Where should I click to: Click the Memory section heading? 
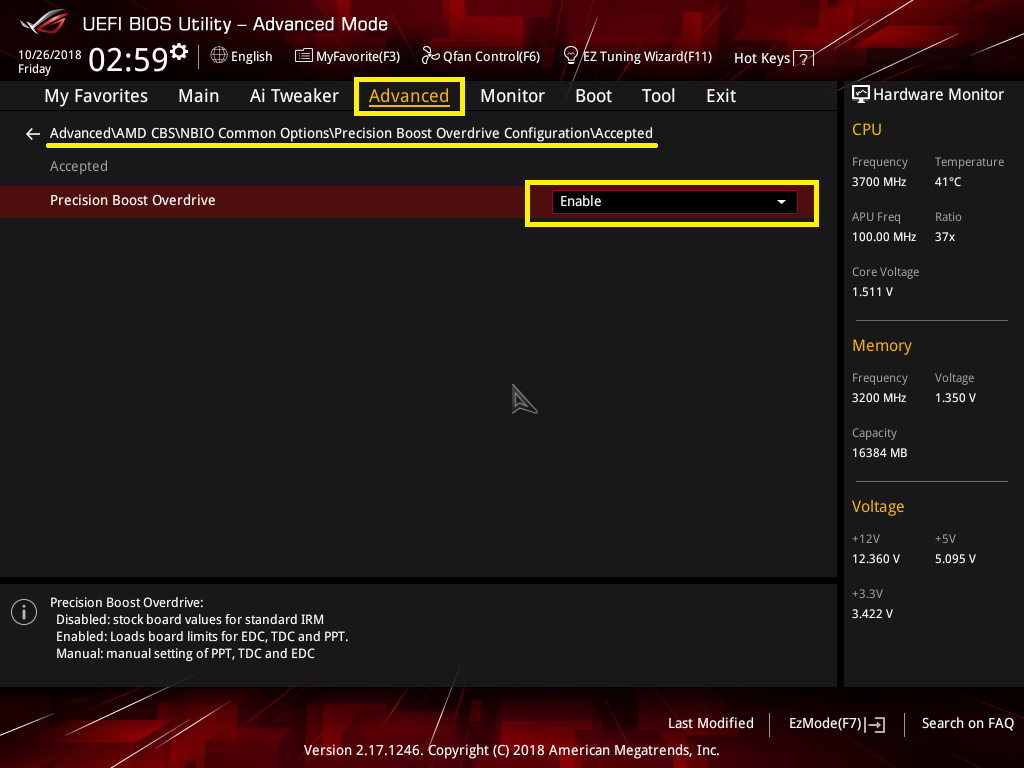pyautogui.click(x=882, y=345)
